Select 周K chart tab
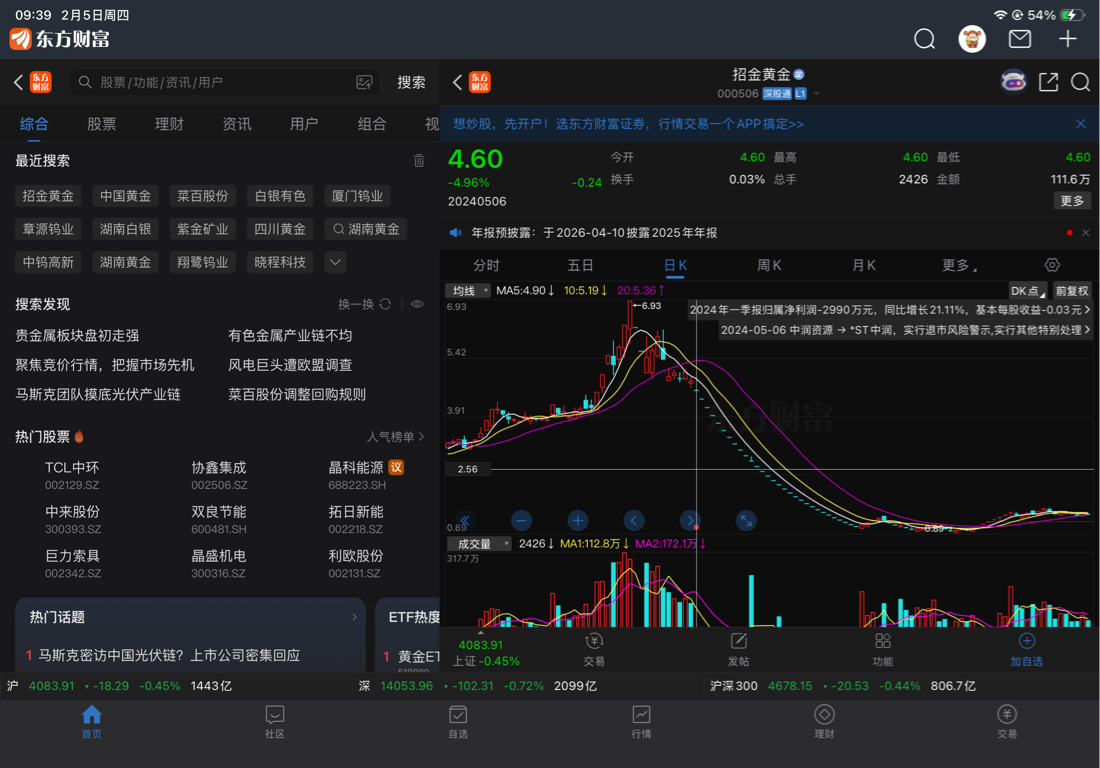Screen dimensions: 1100x768 click(769, 265)
